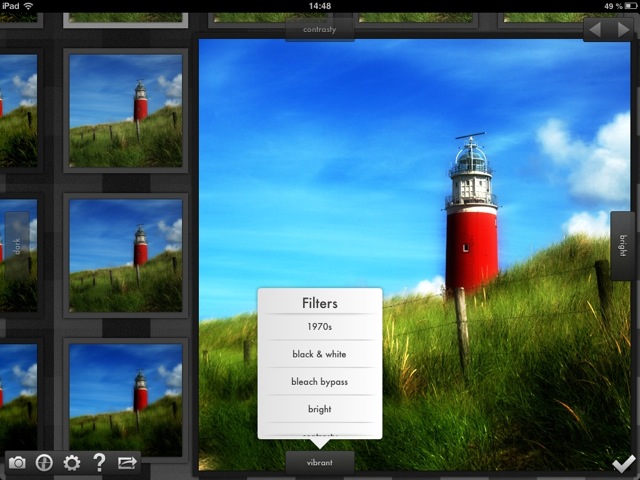Tap the contrasty tab at top
This screenshot has width=640, height=480.
click(x=320, y=29)
